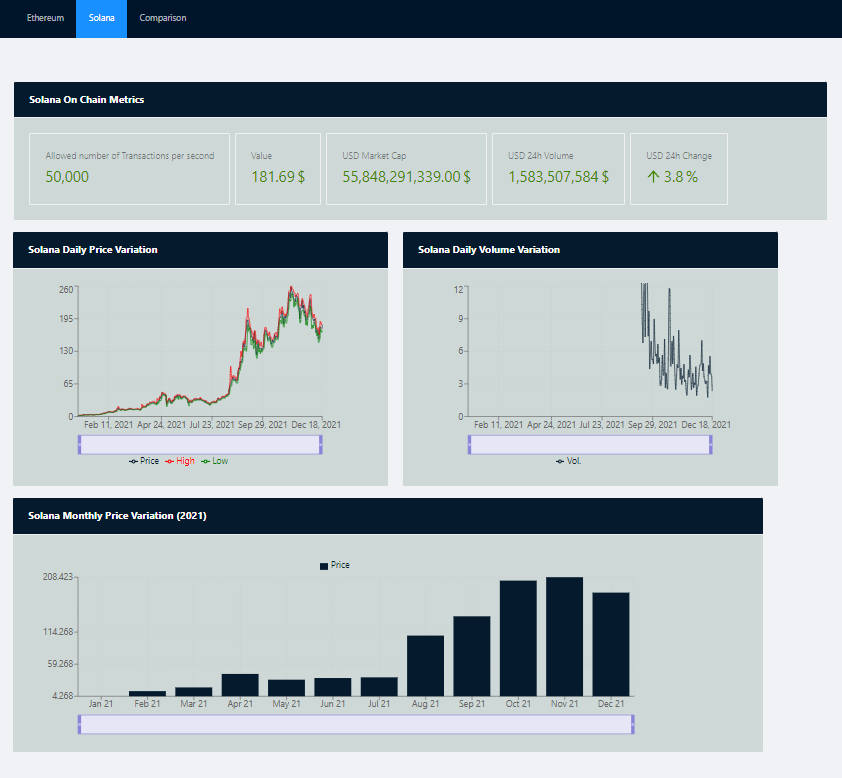842x778 pixels.
Task: Click right handle of volume chart range slider
Action: coord(711,445)
